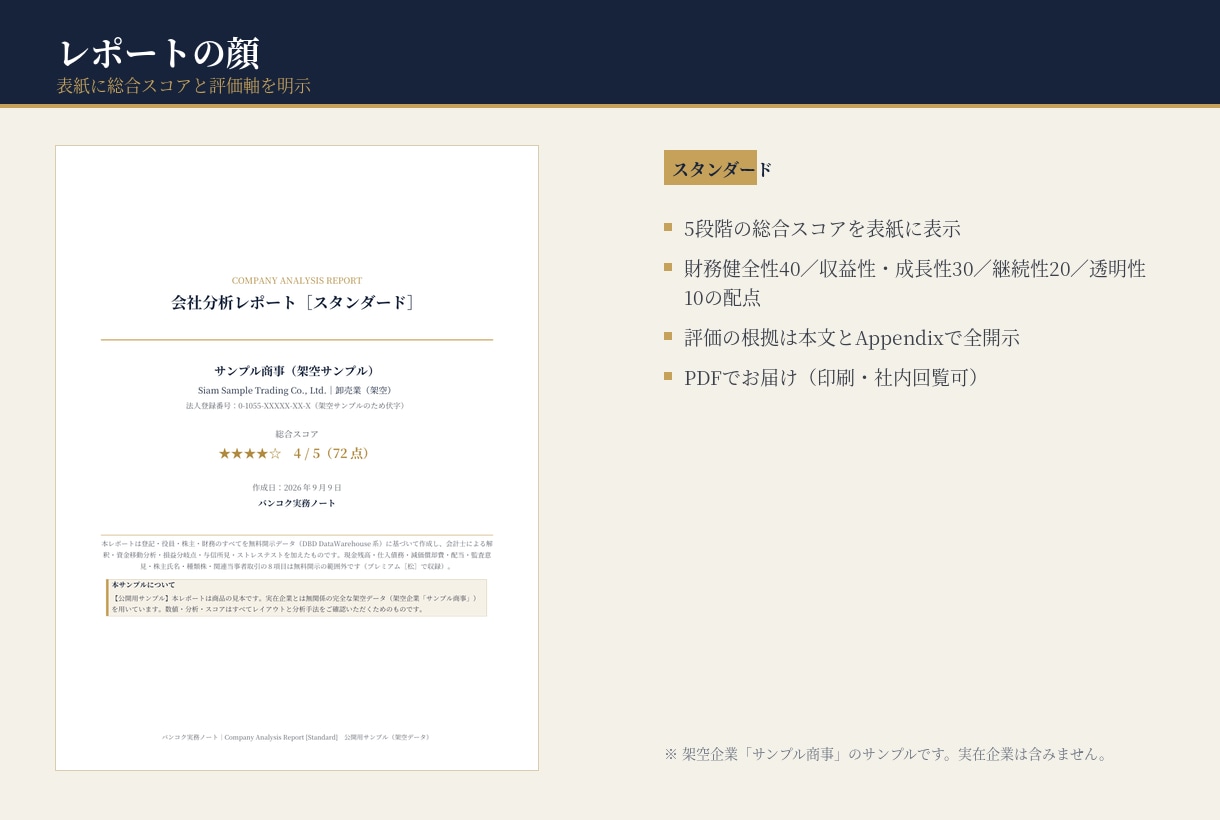Image resolution: width=1220 pixels, height=820 pixels.
Task: Click the heading "レポートの顔"
Action: click(x=158, y=53)
